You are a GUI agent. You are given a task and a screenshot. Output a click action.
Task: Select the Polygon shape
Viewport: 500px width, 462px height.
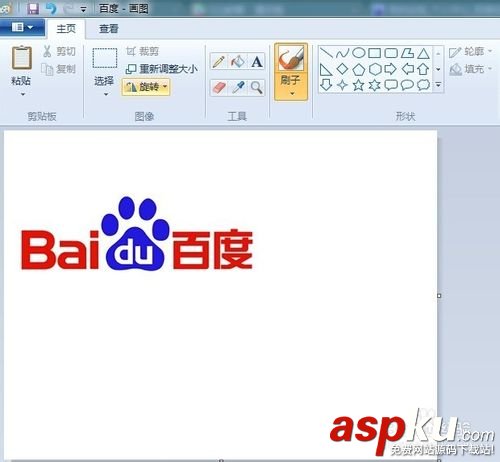[x=407, y=53]
